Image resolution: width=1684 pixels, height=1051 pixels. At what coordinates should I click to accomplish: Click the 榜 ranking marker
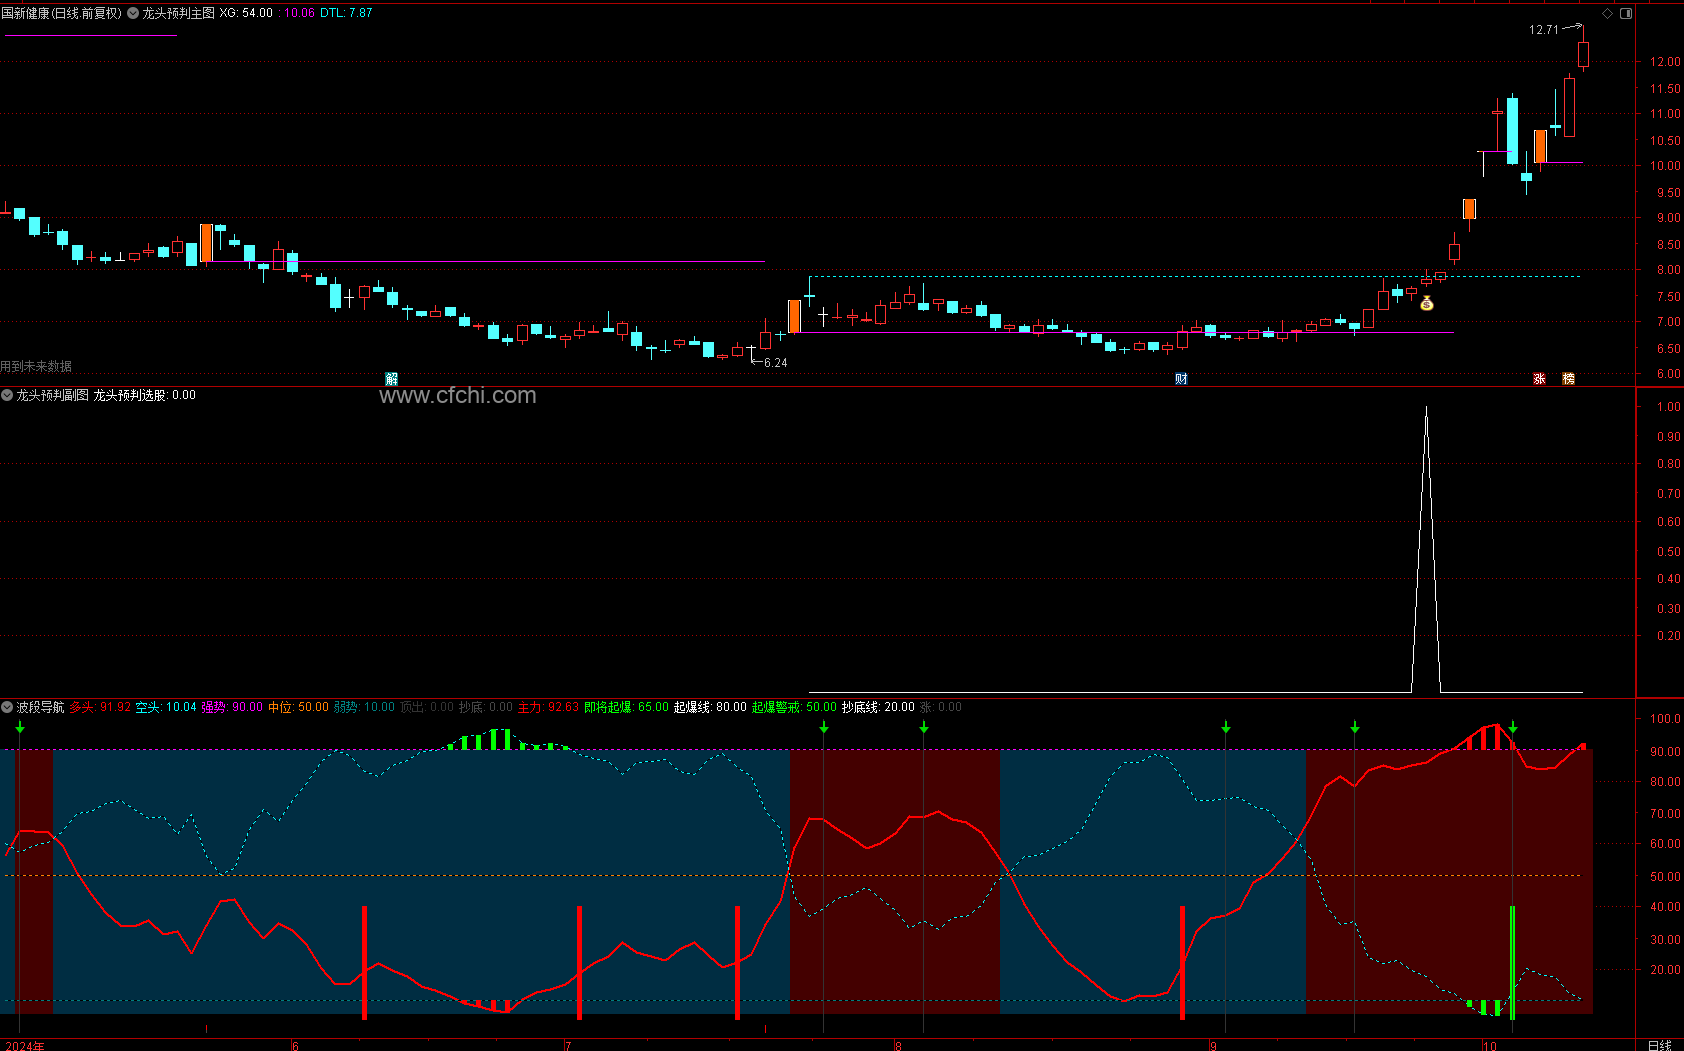coord(1568,379)
